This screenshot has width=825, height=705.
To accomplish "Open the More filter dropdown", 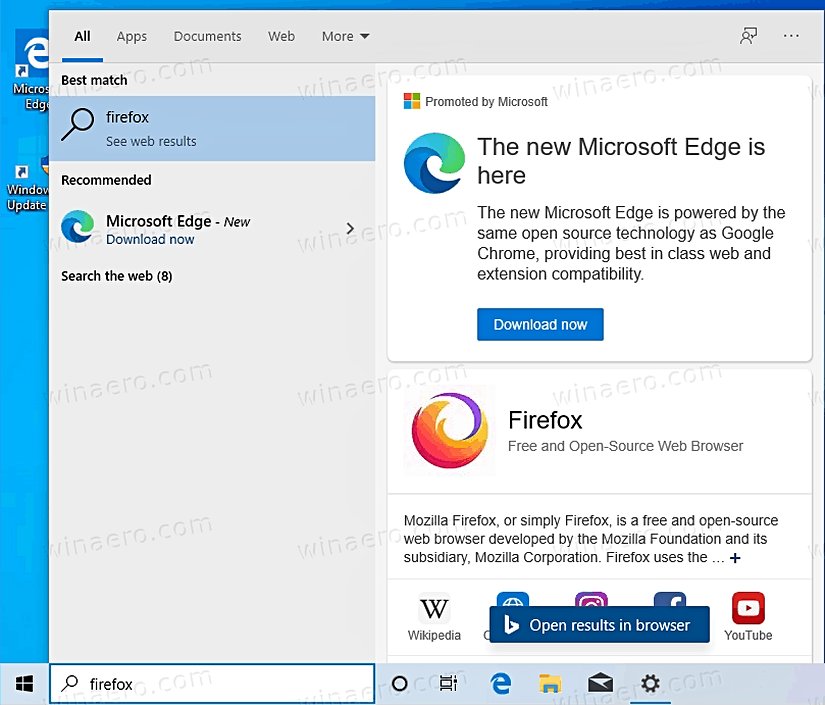I will (x=344, y=36).
